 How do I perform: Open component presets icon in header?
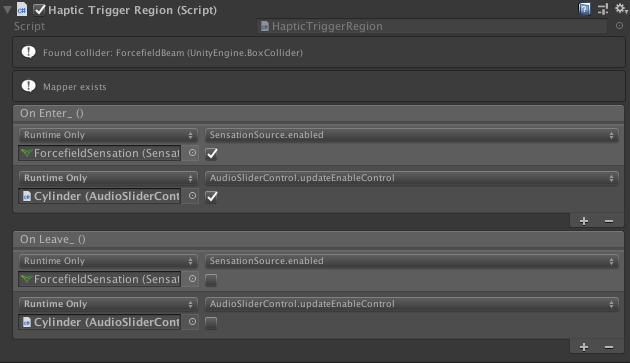602,9
